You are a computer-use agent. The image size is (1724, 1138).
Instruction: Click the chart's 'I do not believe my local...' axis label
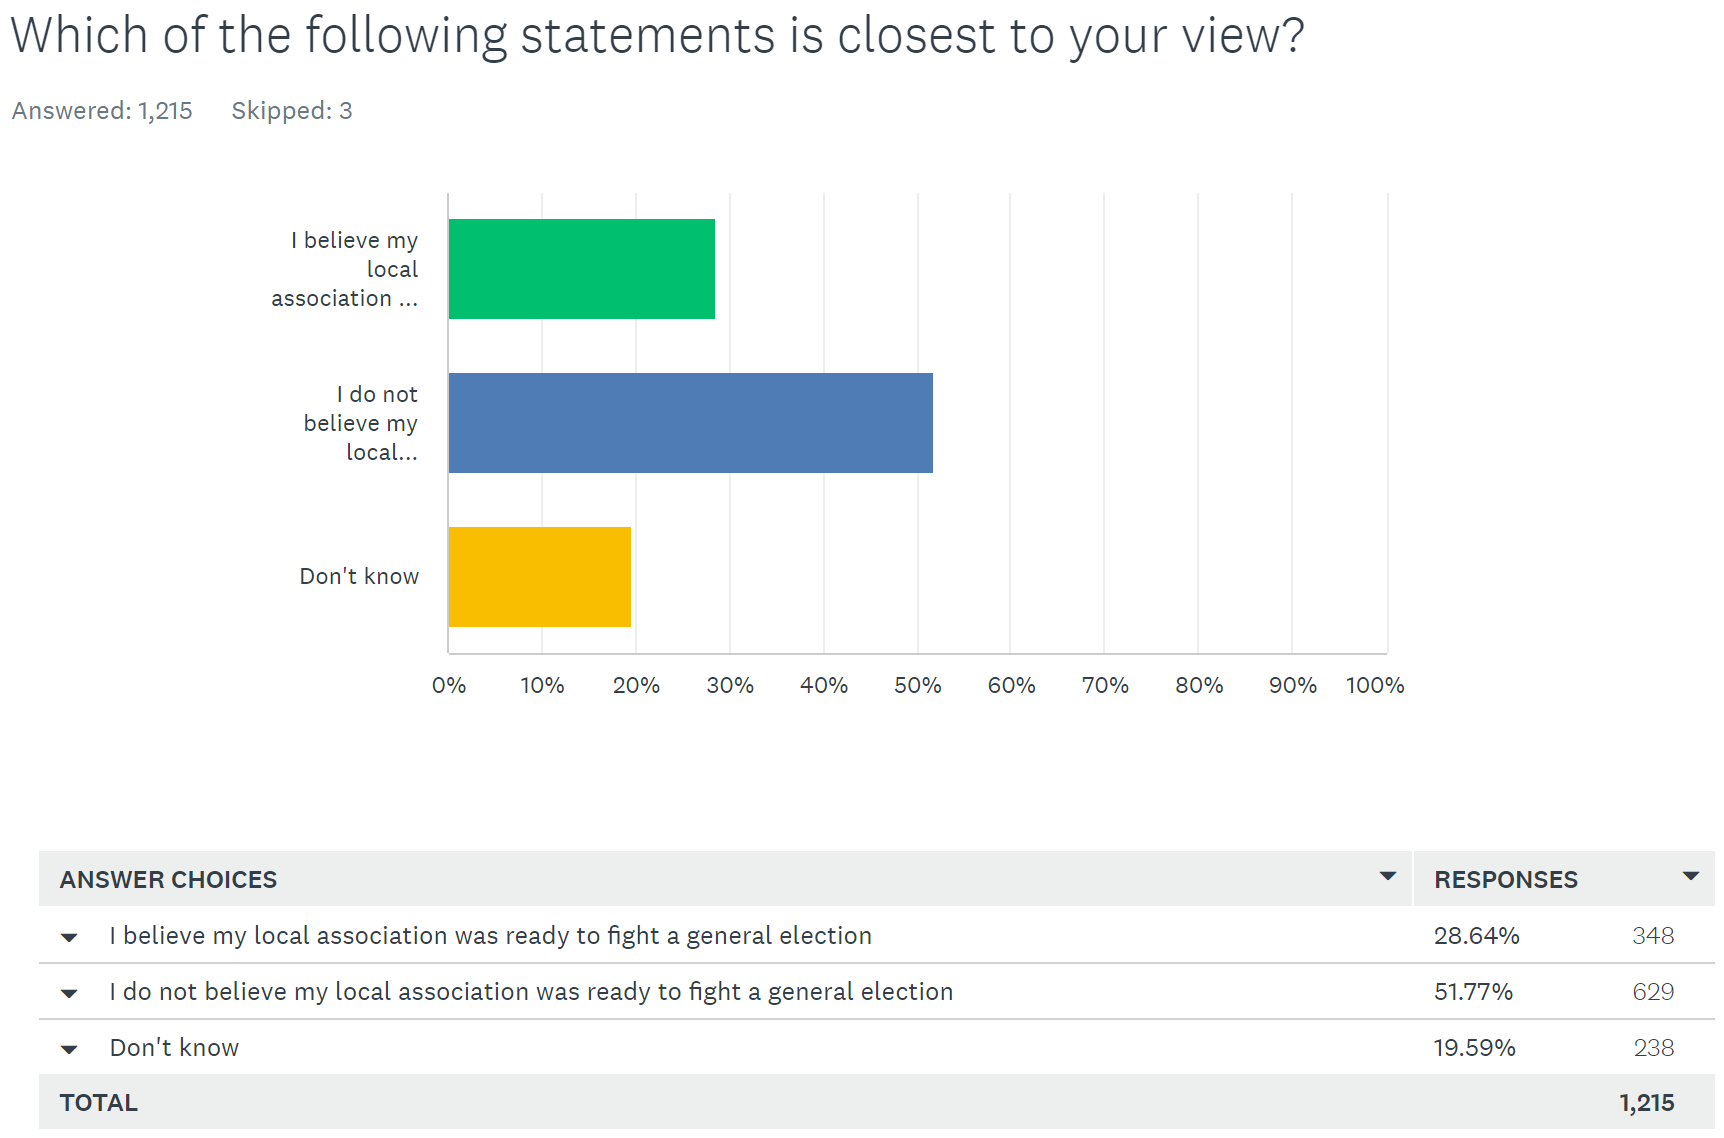click(361, 423)
